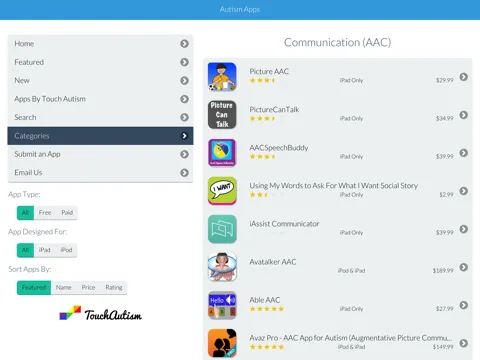
Task: Open Apps By Touch Autism
Action: coord(100,99)
